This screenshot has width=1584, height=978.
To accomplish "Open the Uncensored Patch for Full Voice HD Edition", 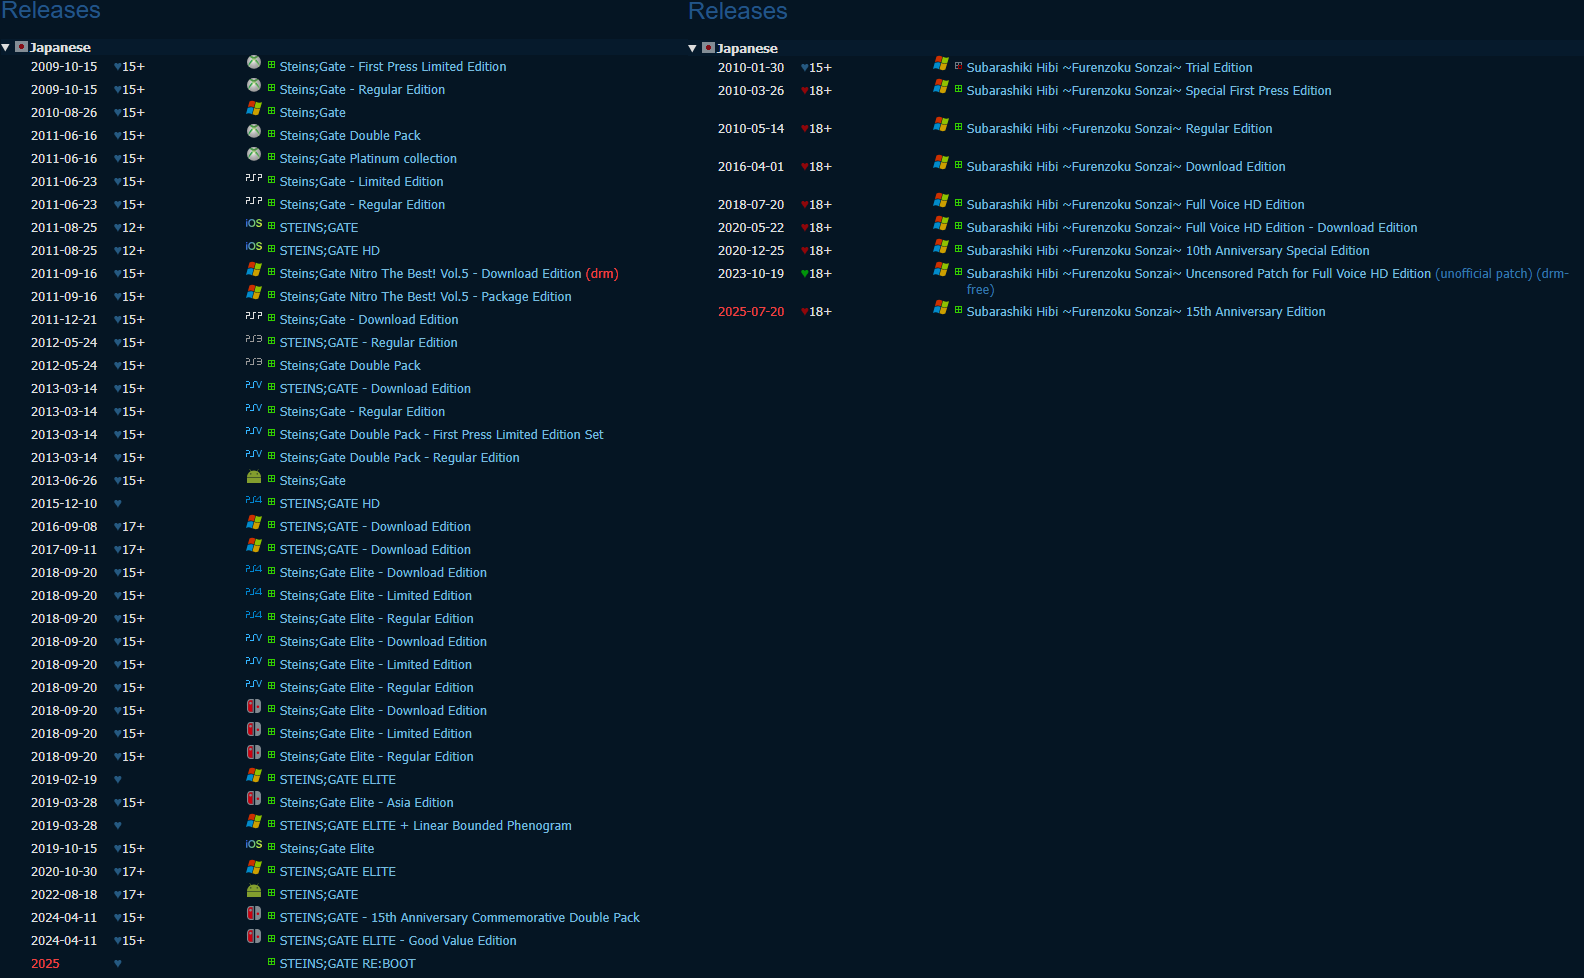I will (x=1199, y=274).
